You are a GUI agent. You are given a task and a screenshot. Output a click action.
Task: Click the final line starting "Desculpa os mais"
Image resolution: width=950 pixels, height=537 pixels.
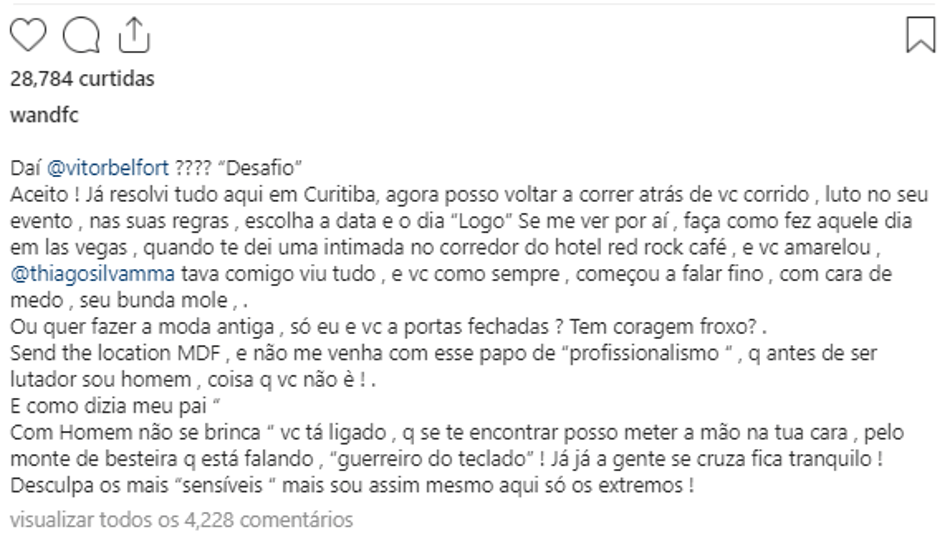pyautogui.click(x=352, y=485)
